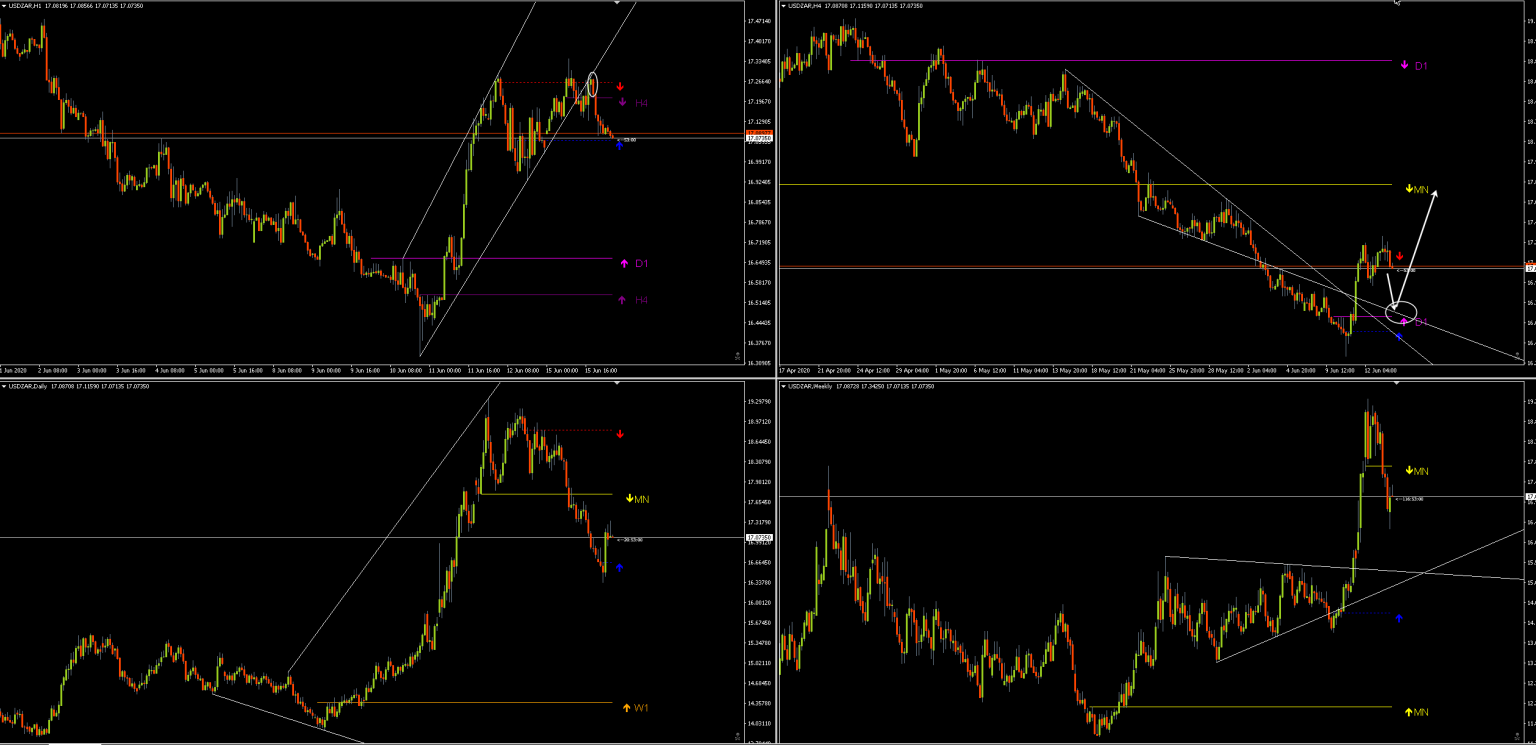1536x745 pixels.
Task: Select magenta up arrow beside lower D1 on H4 chart
Action: pyautogui.click(x=1404, y=322)
